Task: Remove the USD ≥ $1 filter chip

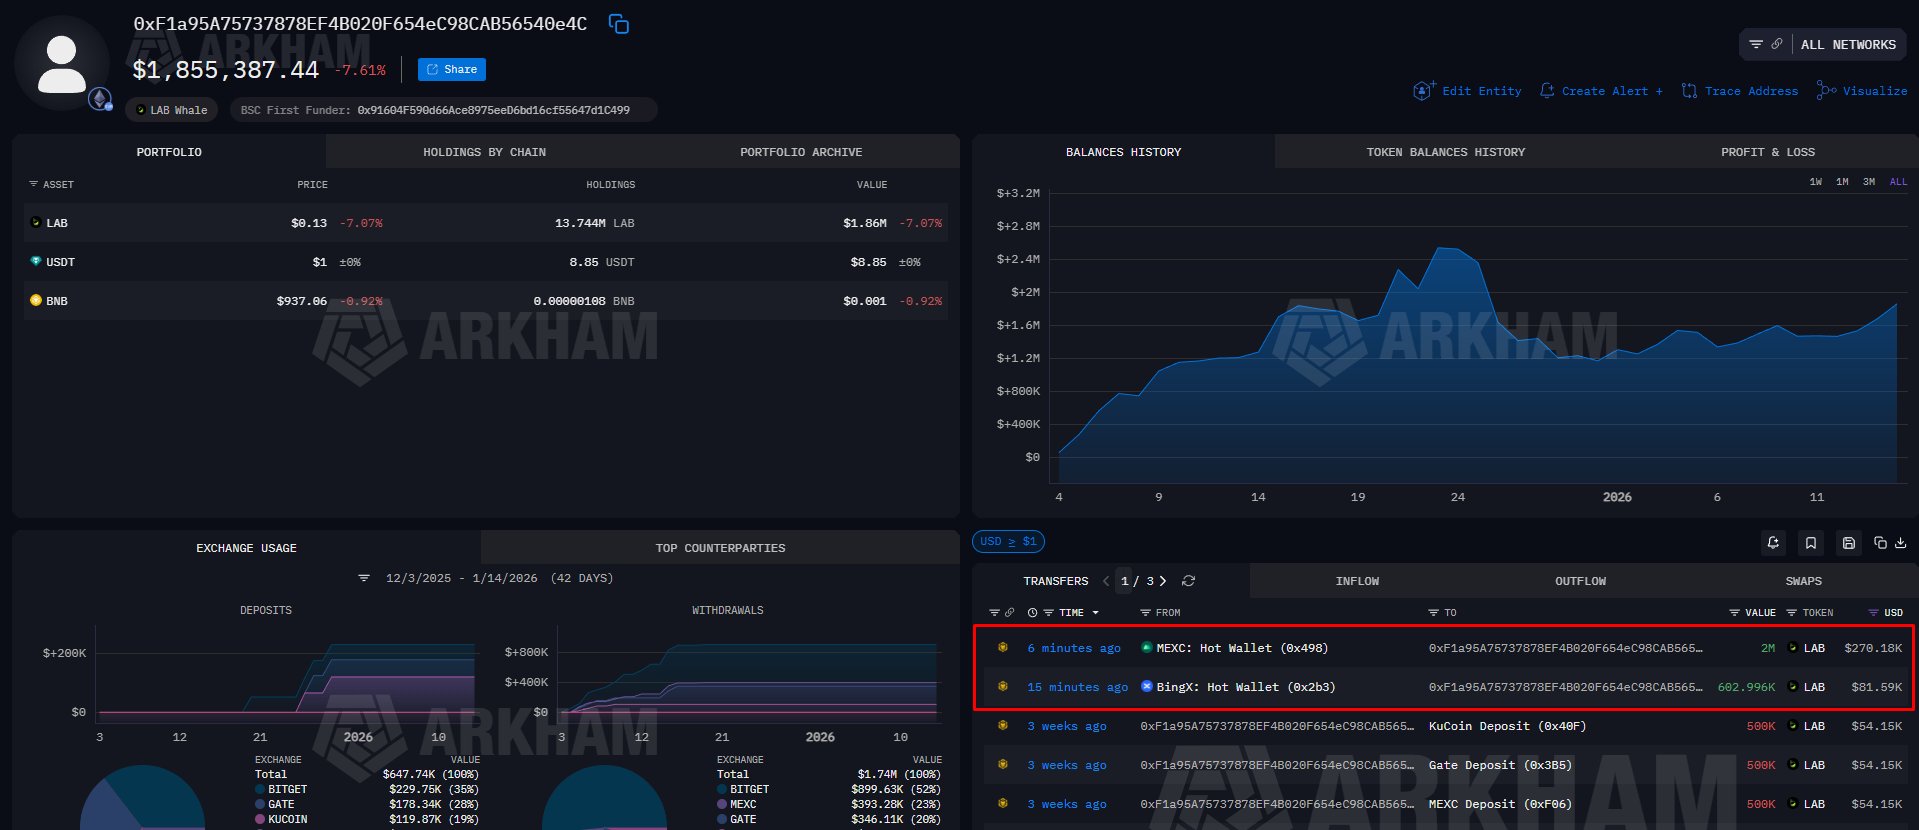Action: tap(1008, 542)
